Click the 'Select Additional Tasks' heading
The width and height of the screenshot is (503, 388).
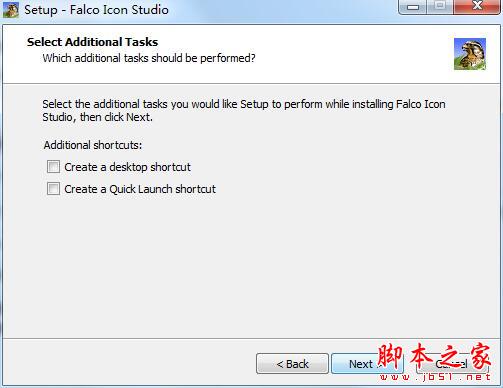(x=92, y=42)
